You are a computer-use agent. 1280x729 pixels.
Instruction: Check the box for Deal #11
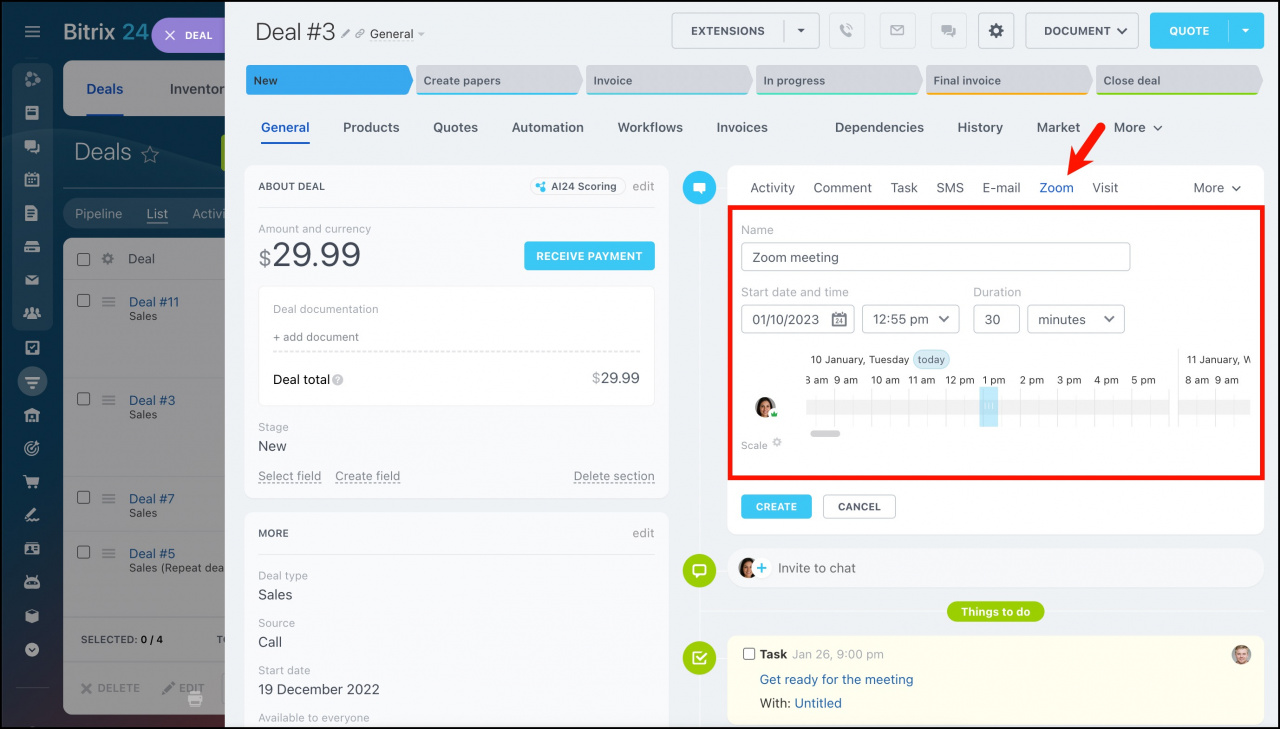tap(84, 301)
